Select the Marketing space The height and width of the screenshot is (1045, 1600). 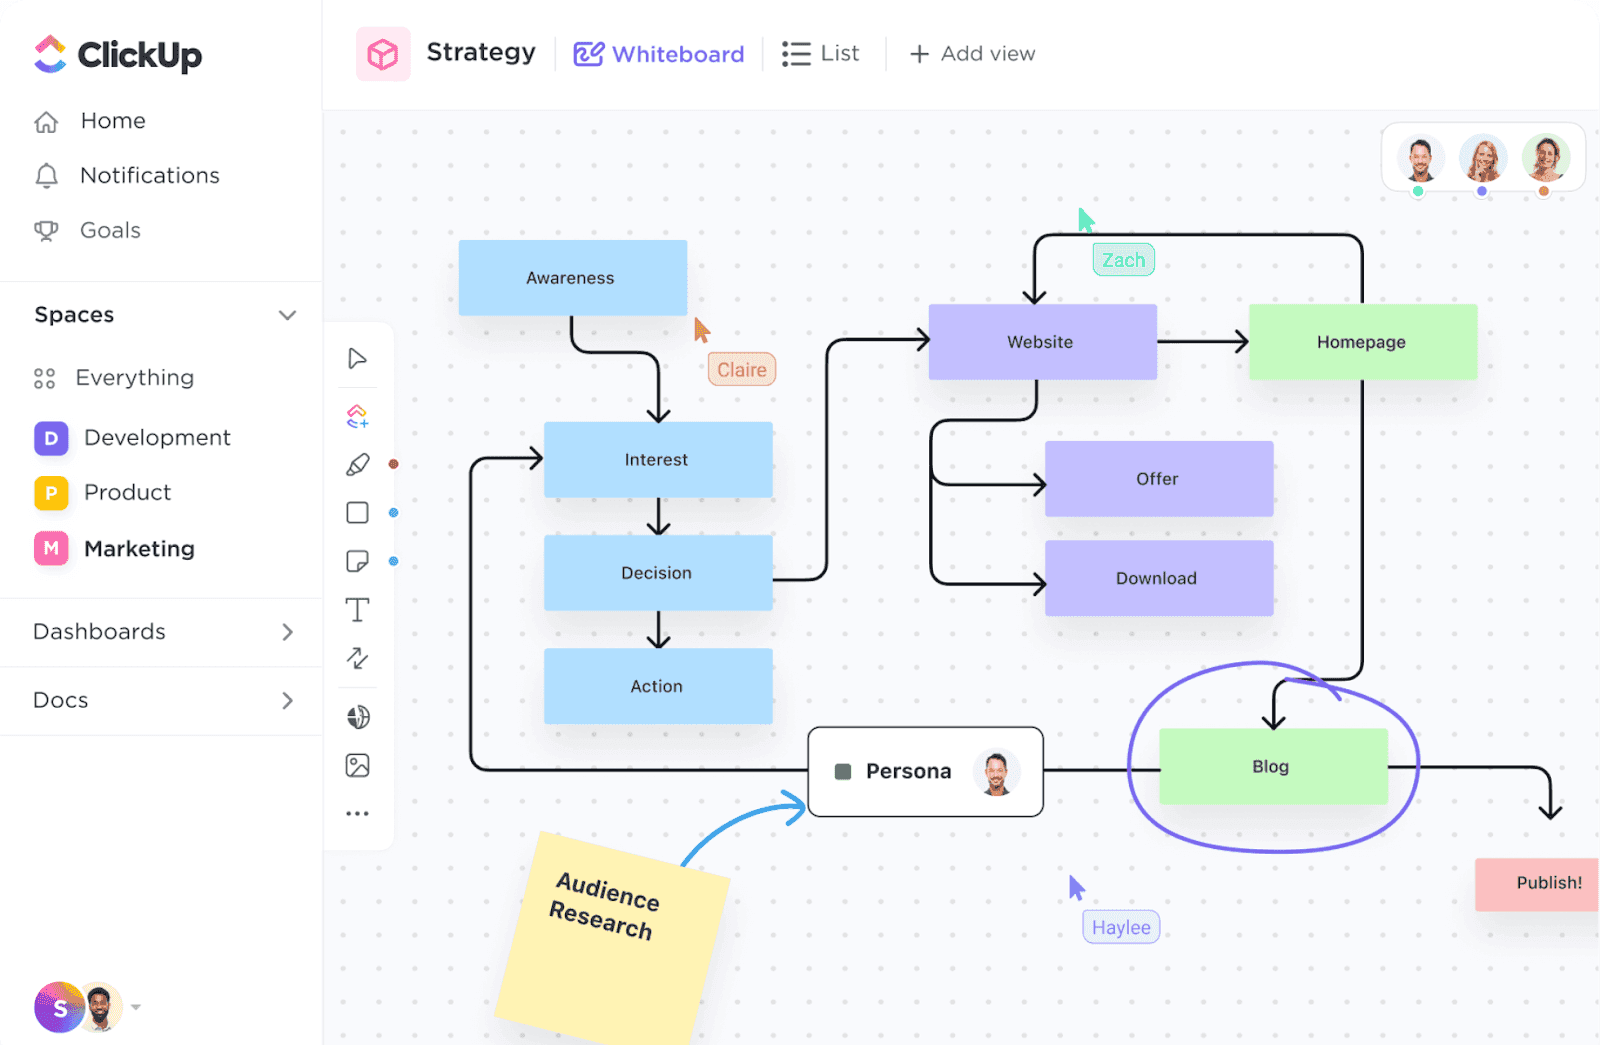139,548
